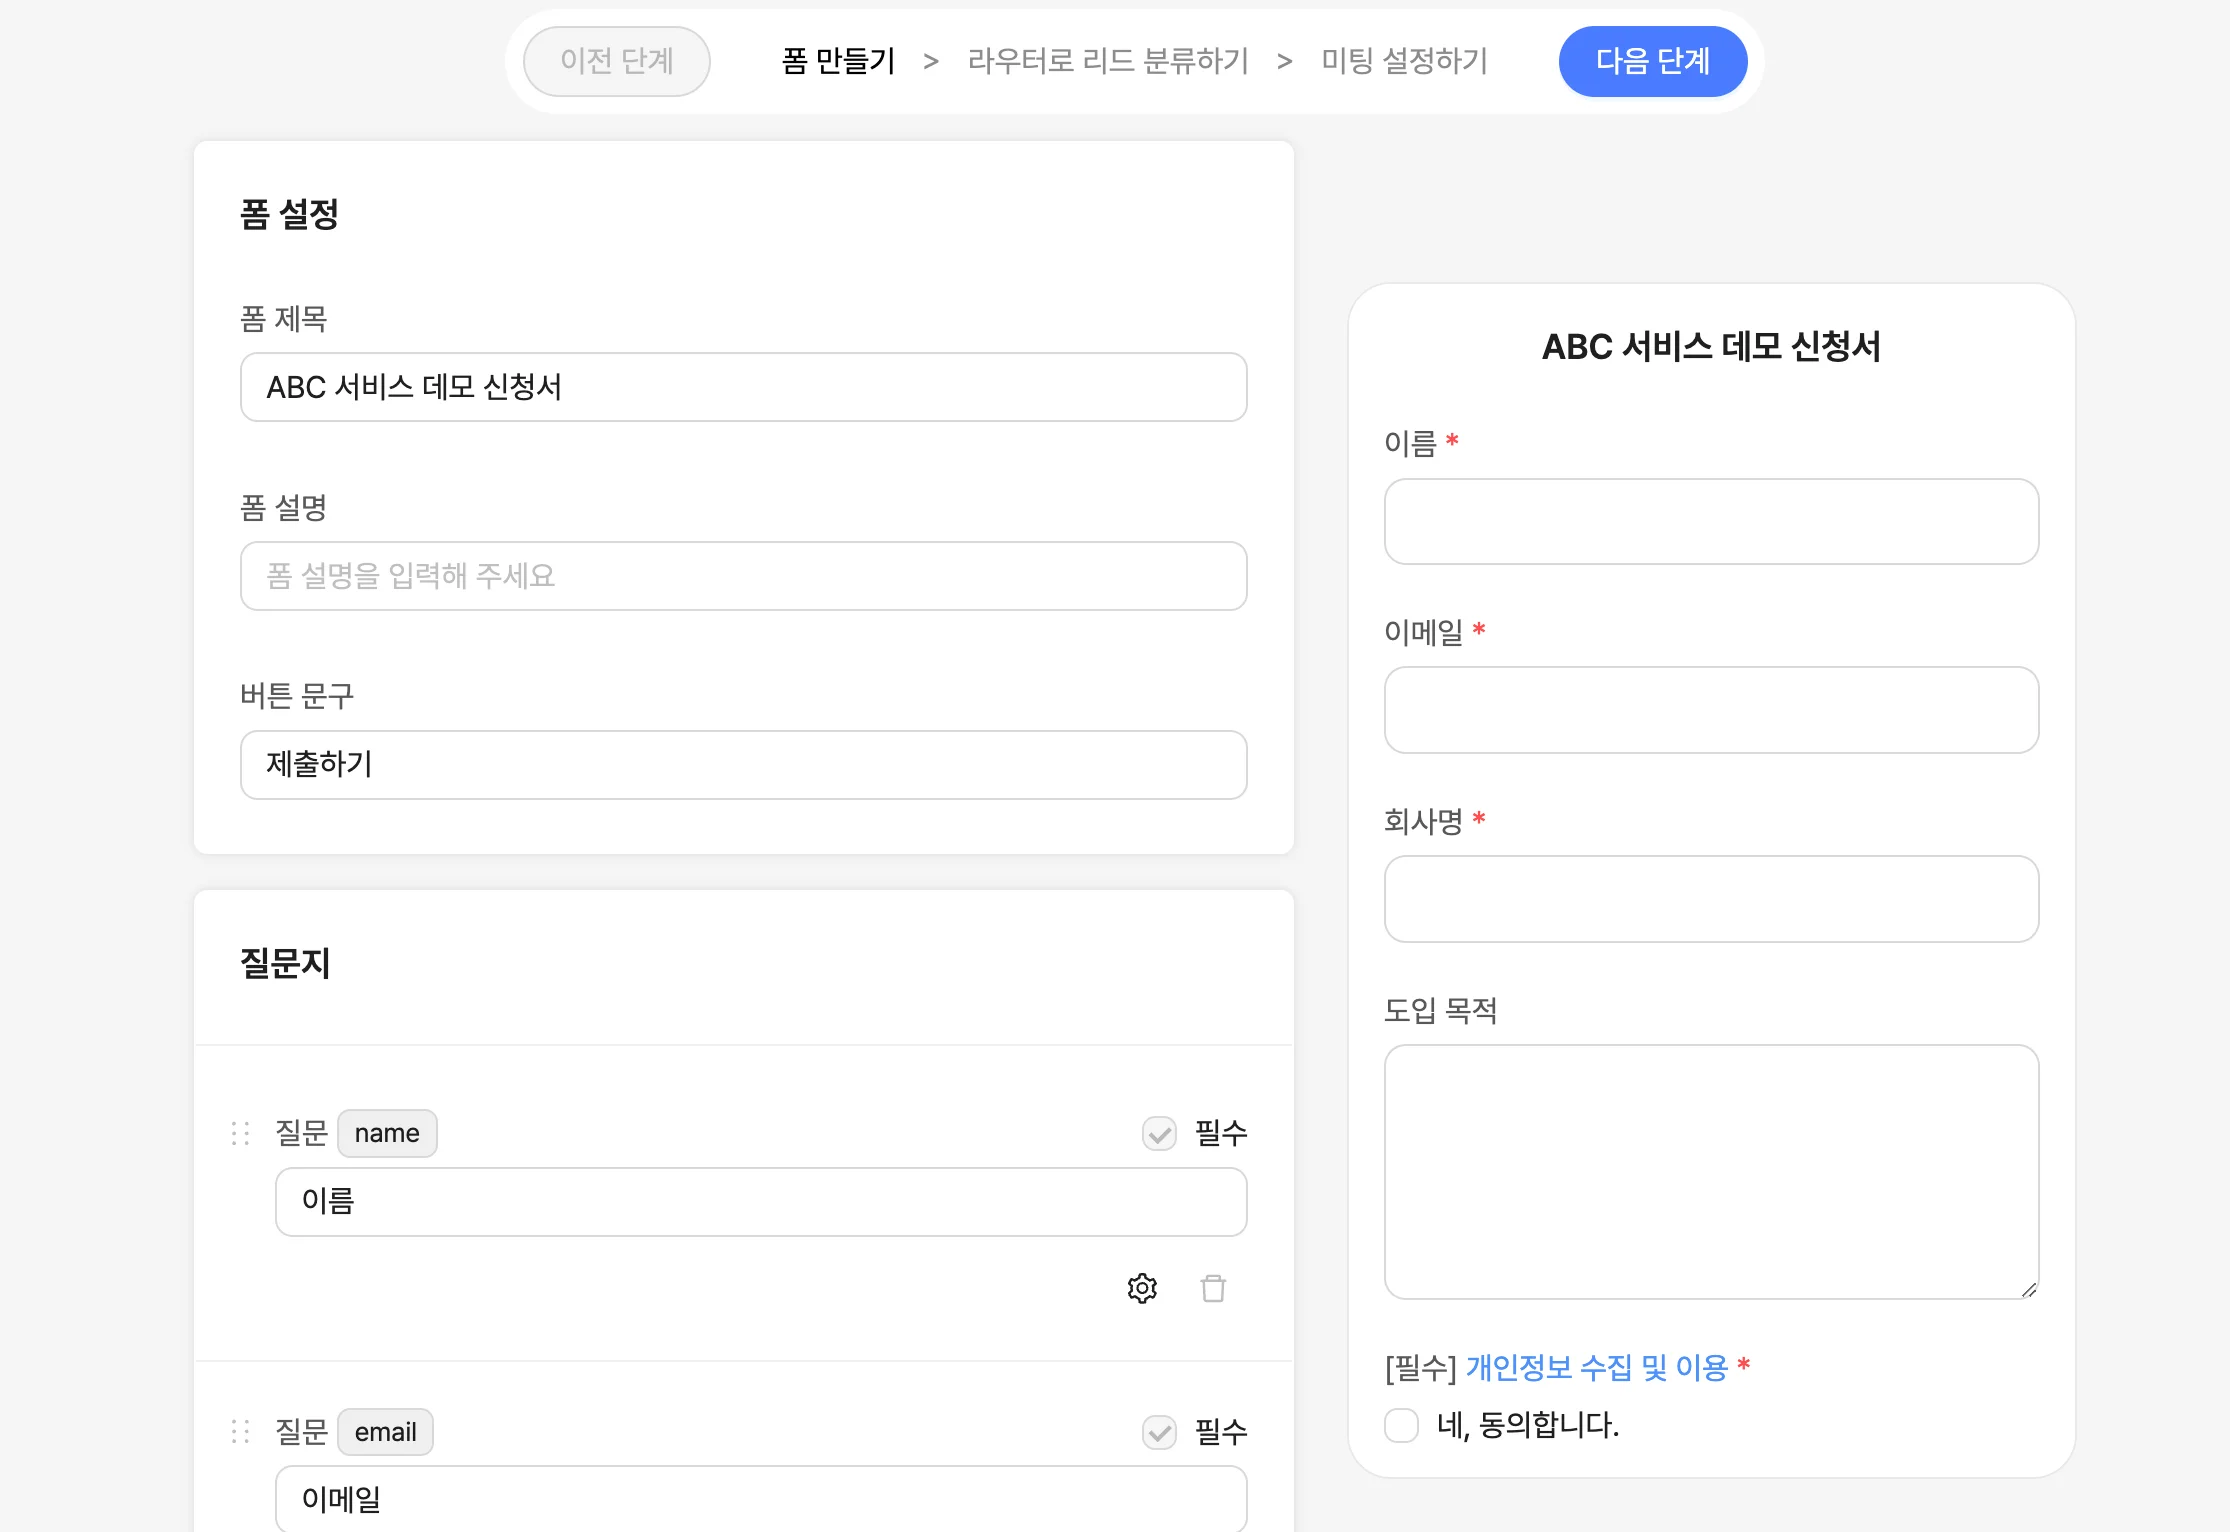2230x1532 pixels.
Task: Click the preview 회사명 input box
Action: pyautogui.click(x=1712, y=899)
